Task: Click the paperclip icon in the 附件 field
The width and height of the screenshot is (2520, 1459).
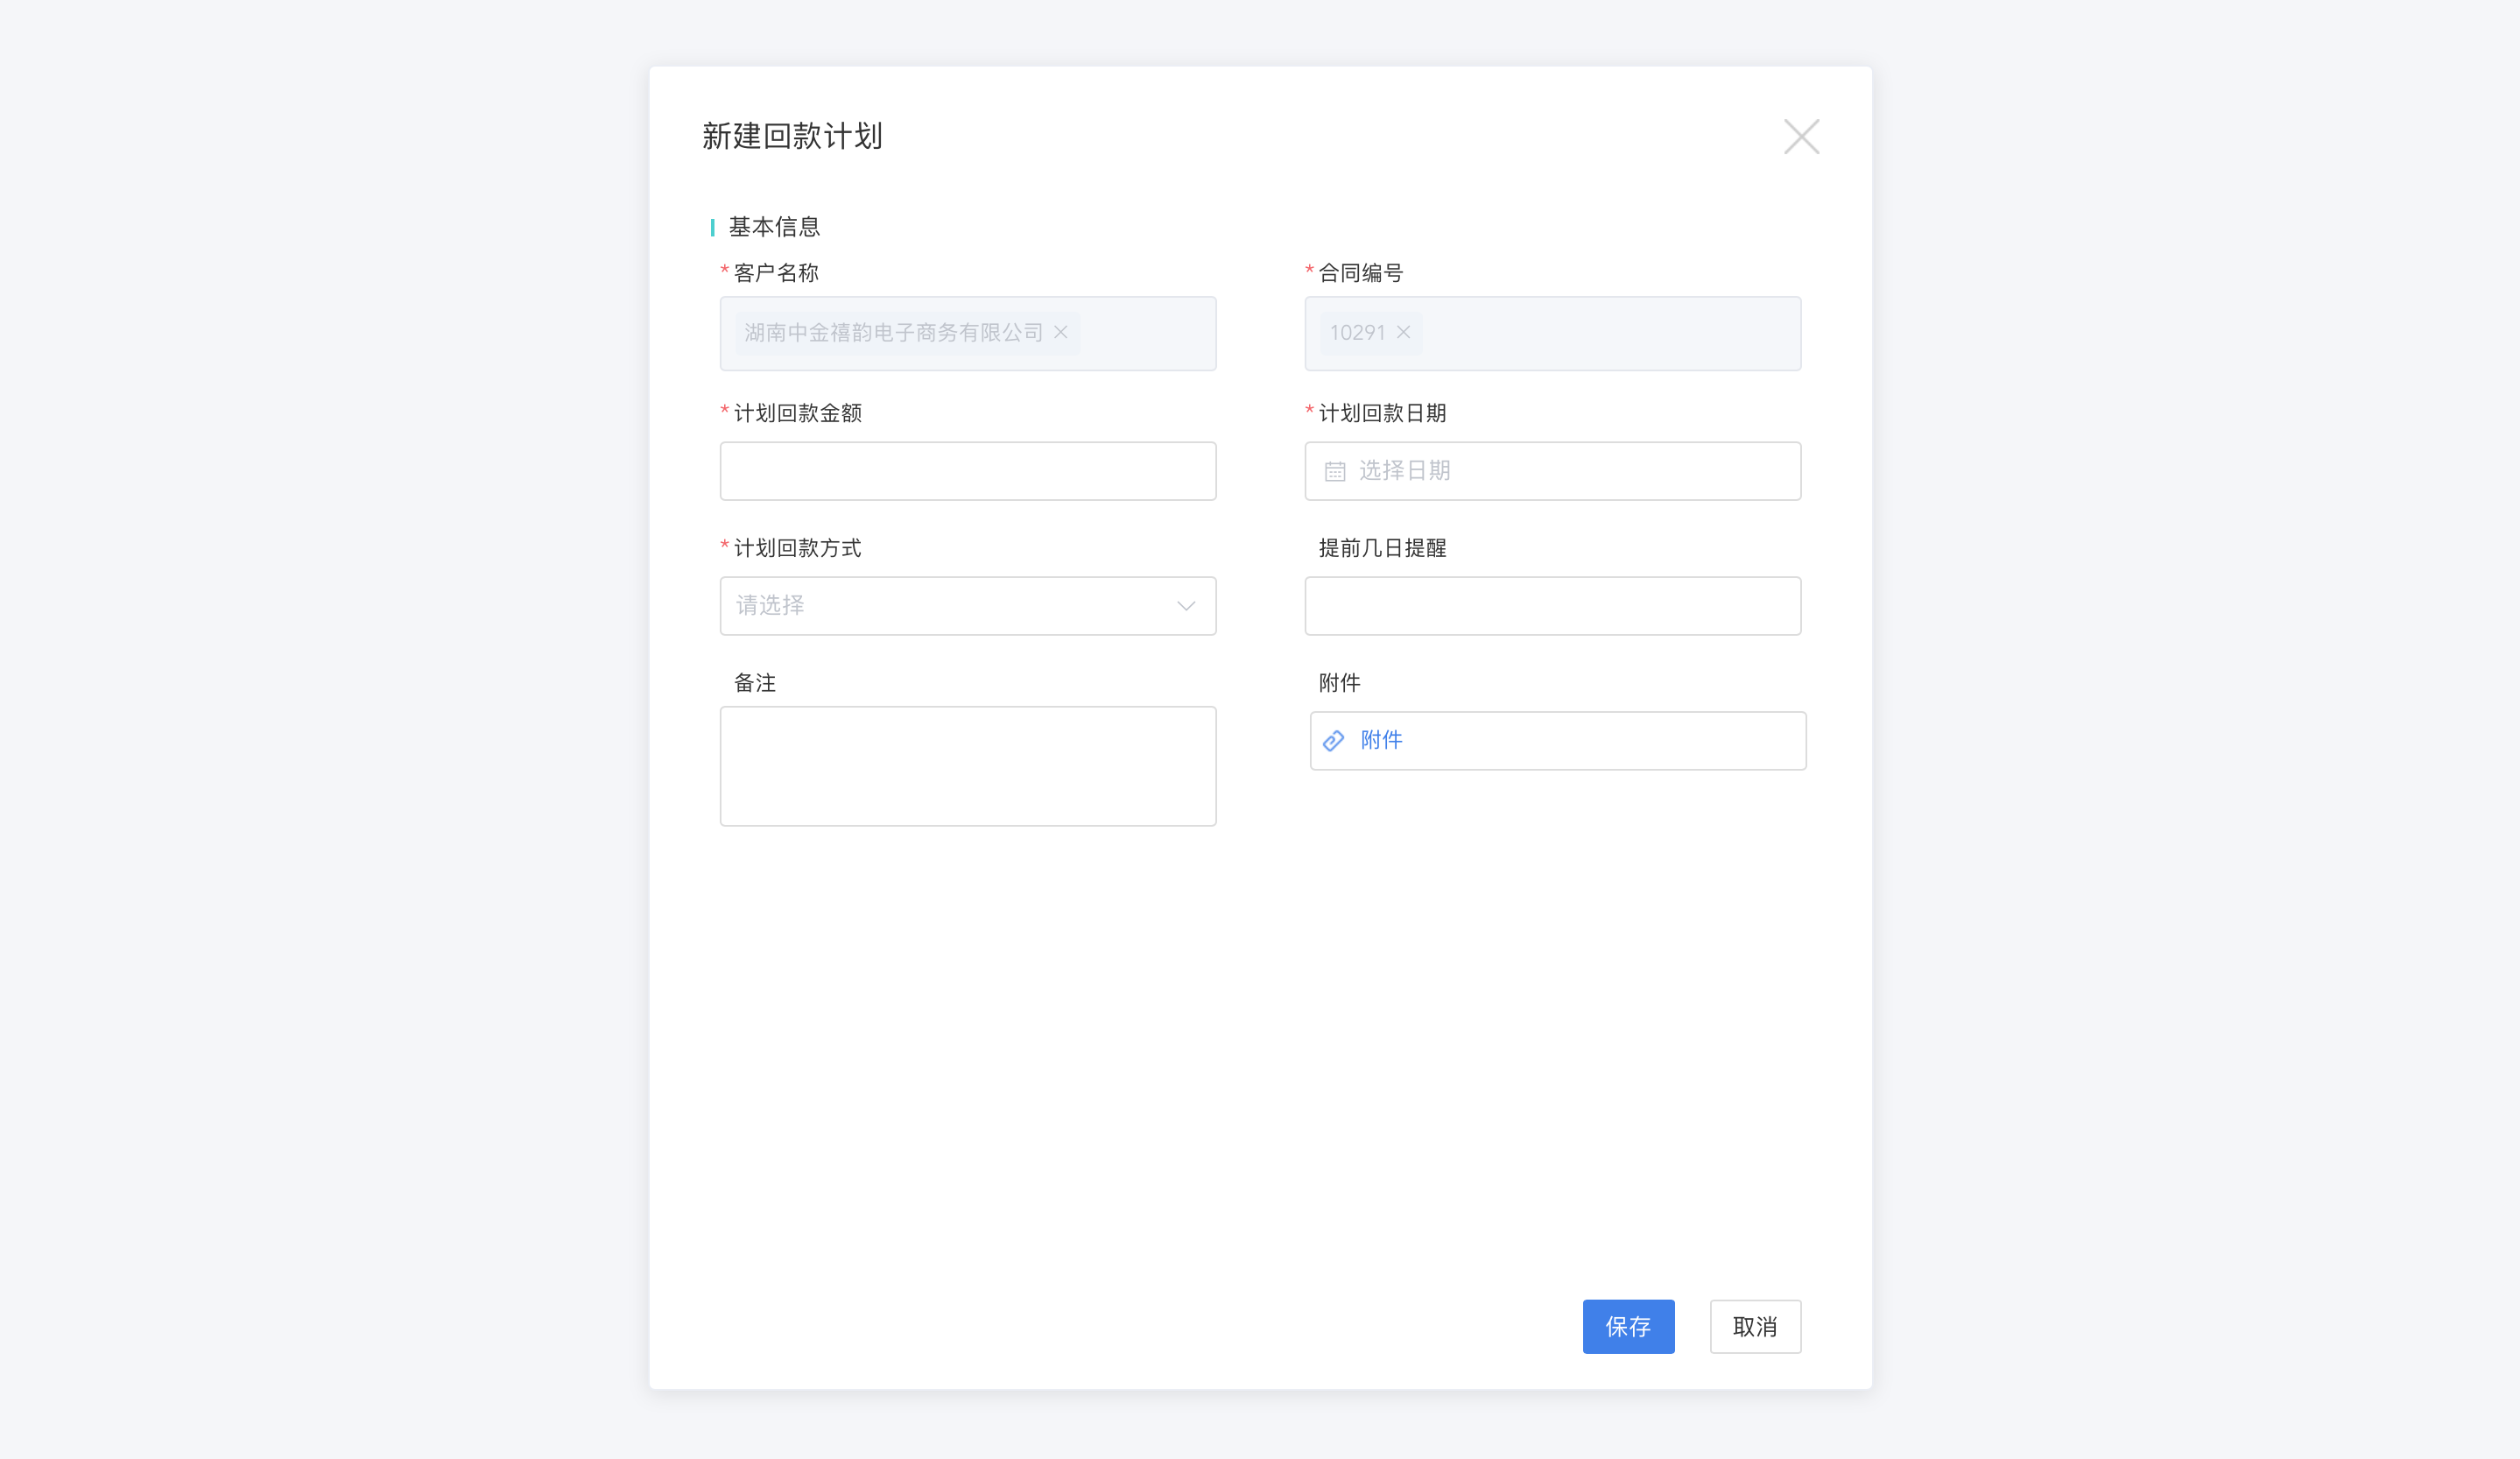Action: (1333, 741)
